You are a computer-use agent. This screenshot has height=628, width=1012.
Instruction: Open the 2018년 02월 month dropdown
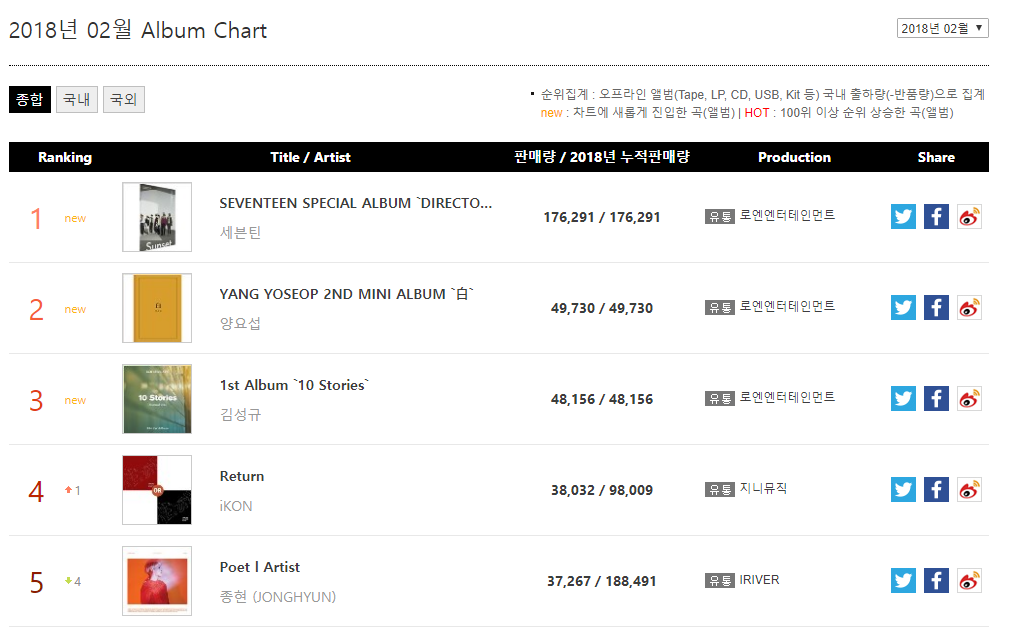pos(942,28)
